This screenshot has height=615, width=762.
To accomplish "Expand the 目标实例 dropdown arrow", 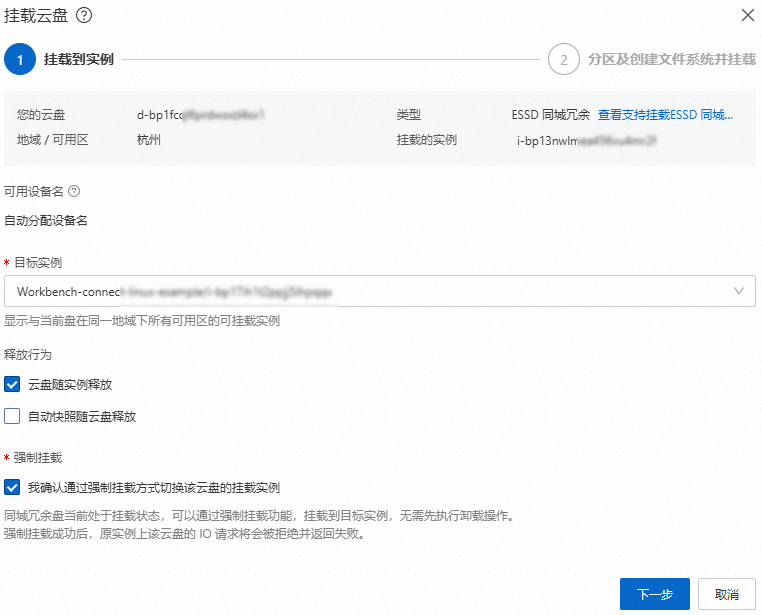I will (x=739, y=291).
